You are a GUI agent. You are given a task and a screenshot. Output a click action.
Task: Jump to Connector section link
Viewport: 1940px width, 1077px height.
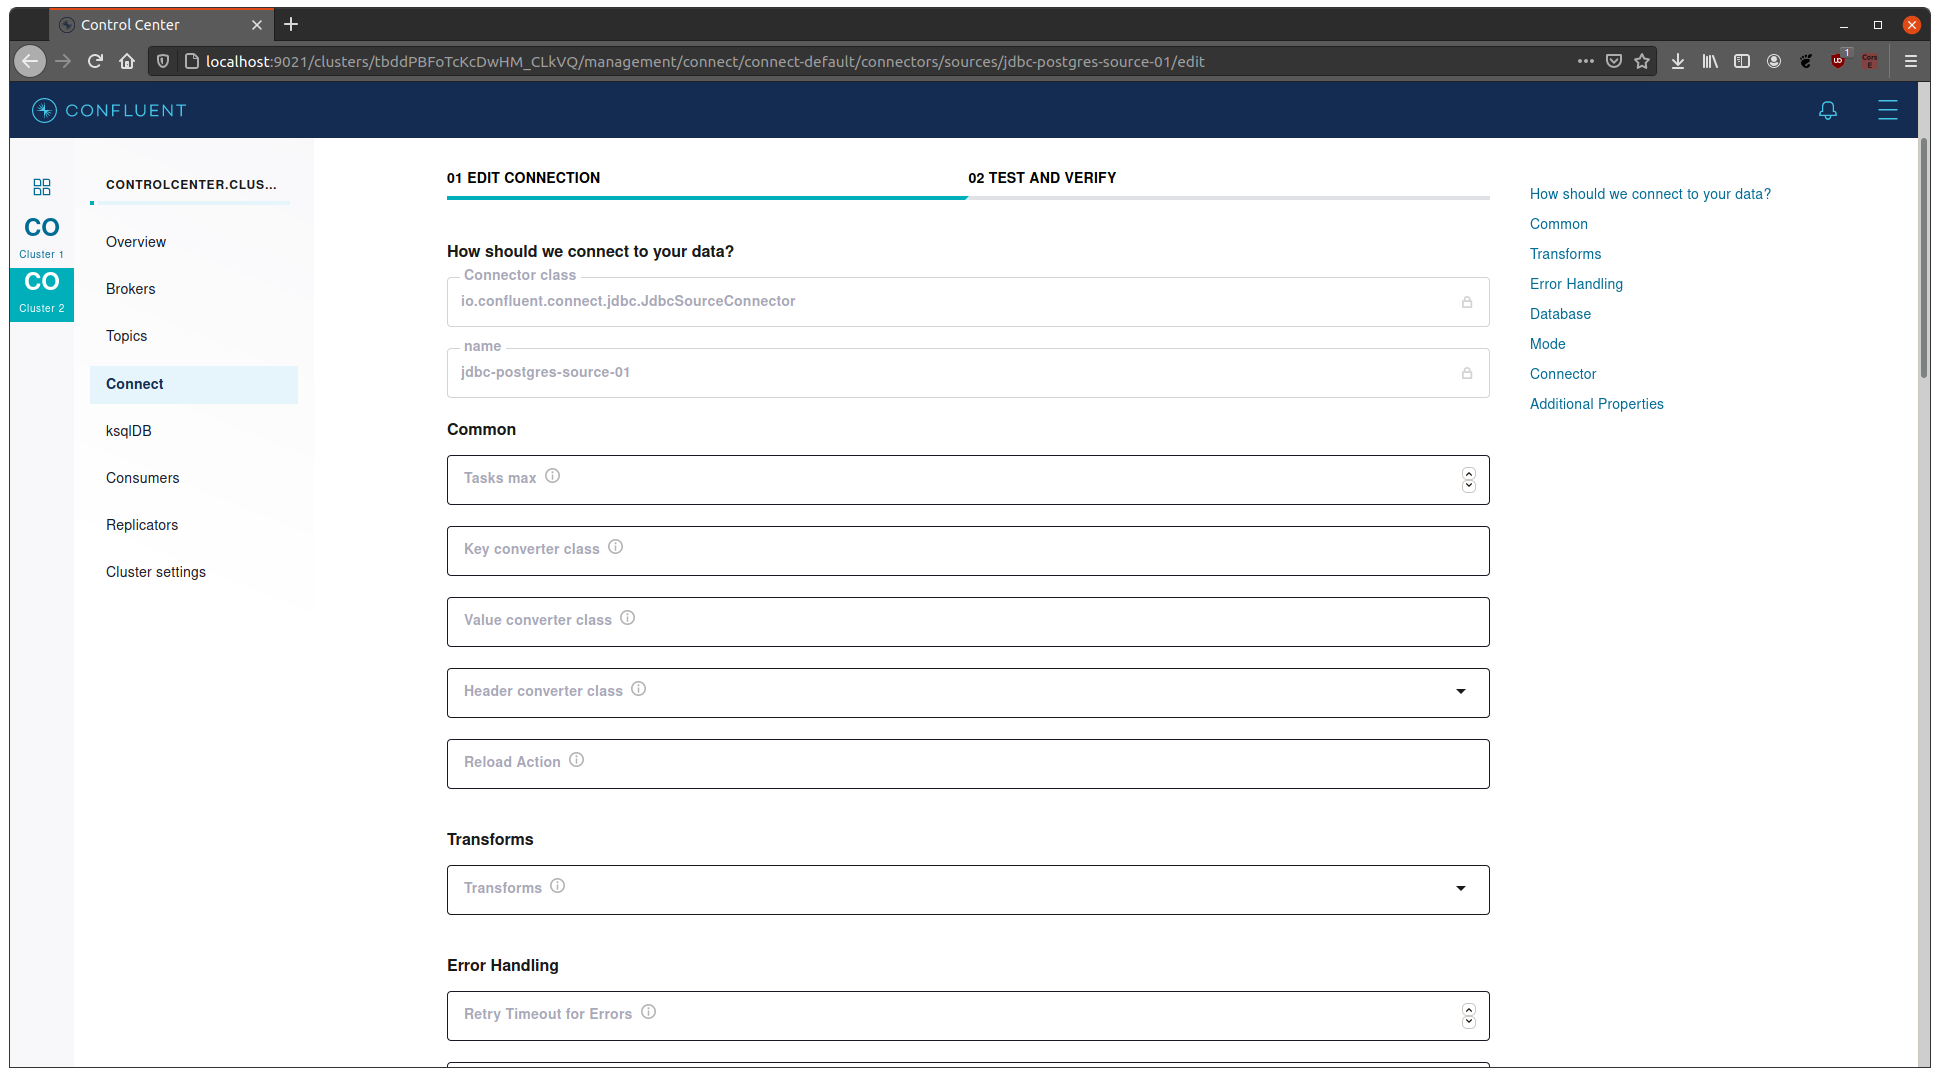click(1563, 374)
